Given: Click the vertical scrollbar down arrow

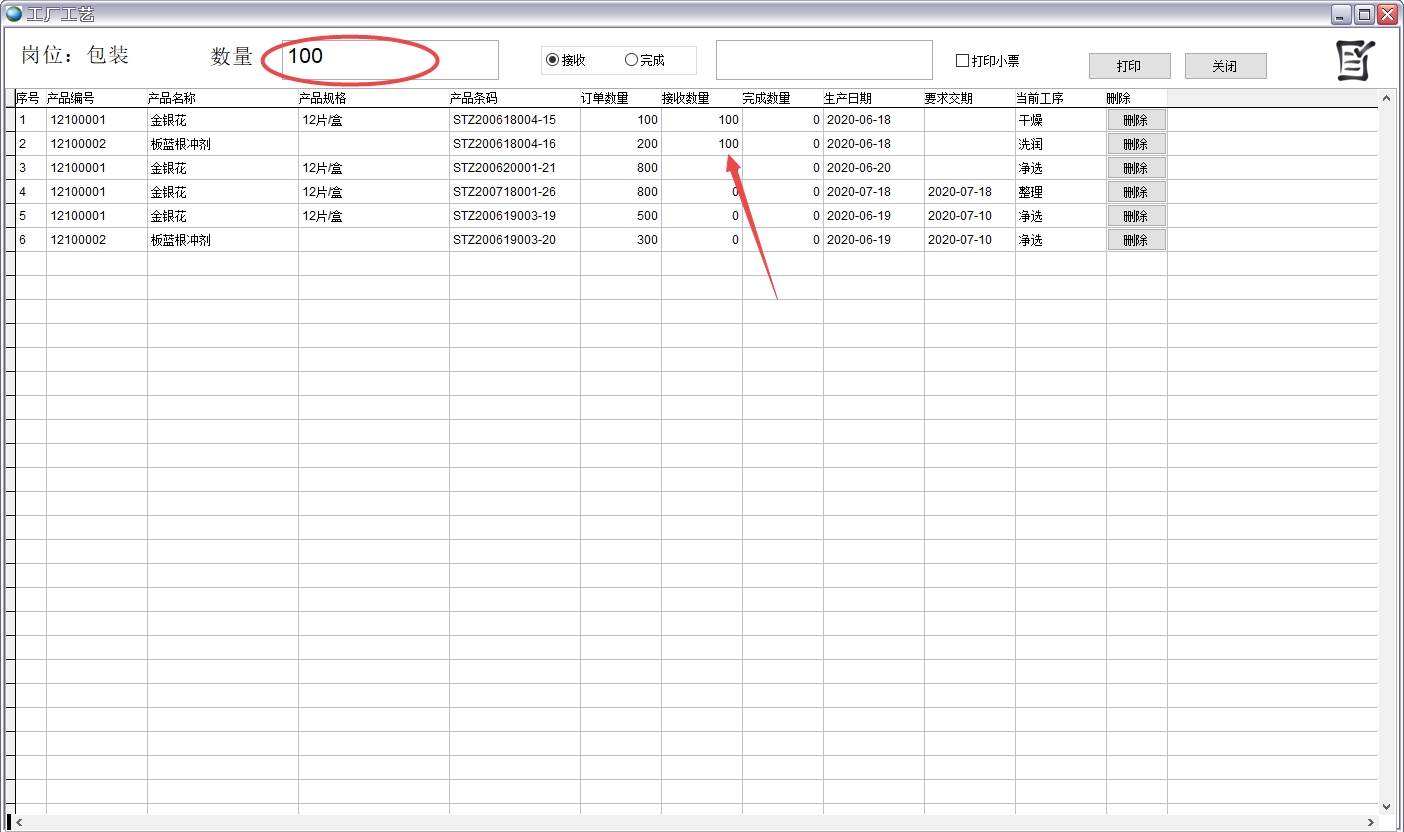Looking at the screenshot, I should (1386, 806).
